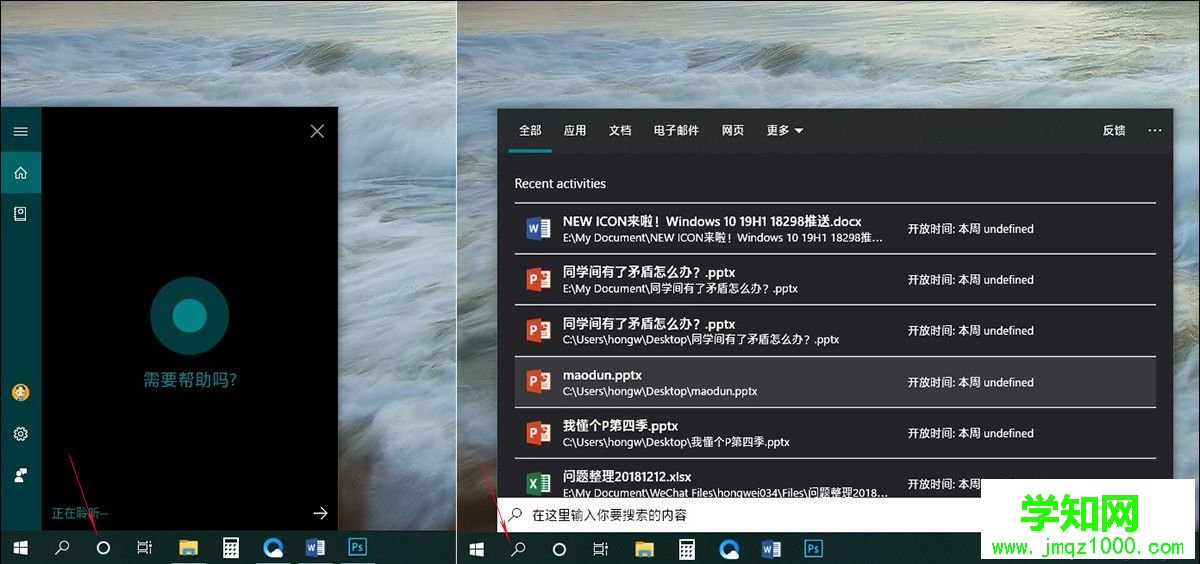Launch Calculator in left screenshot taskbar
Viewport: 1200px width, 564px height.
[231, 548]
